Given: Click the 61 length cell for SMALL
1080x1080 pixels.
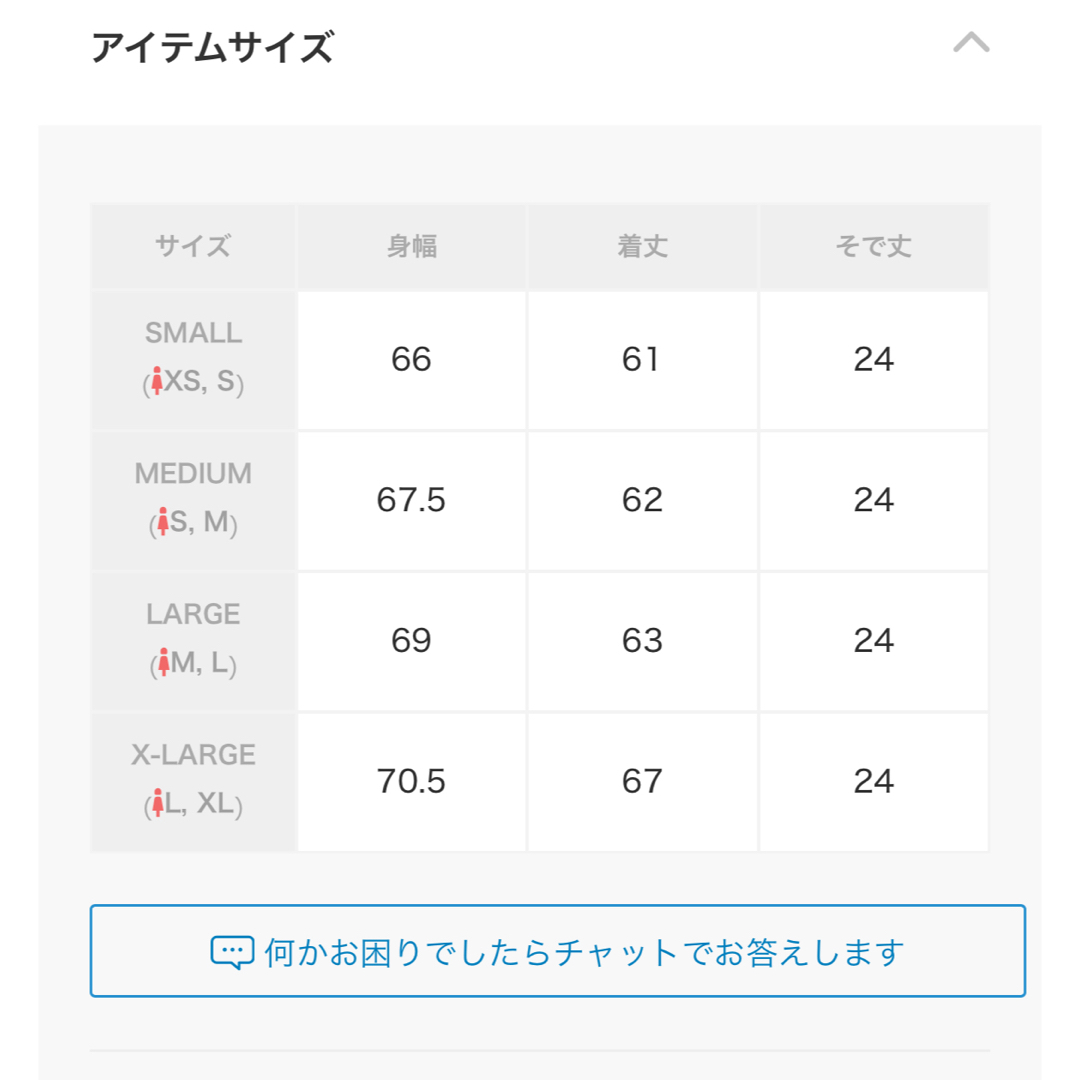Looking at the screenshot, I should 643,360.
